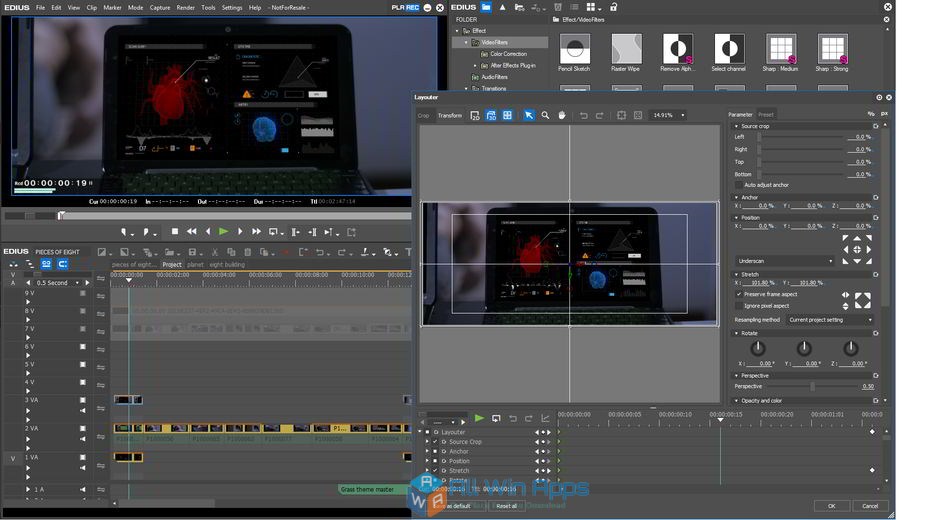Toggle Source Crop keyframe checkbox
The image size is (925, 520).
click(435, 441)
